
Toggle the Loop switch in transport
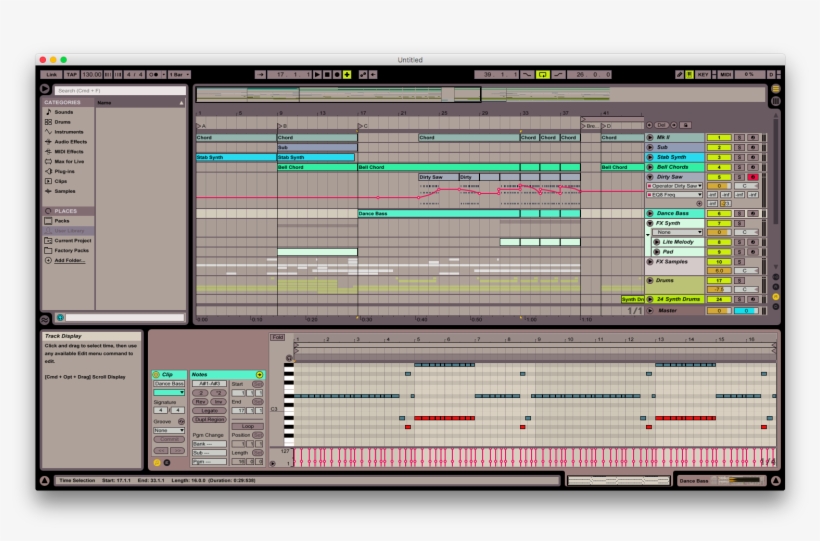(x=542, y=75)
